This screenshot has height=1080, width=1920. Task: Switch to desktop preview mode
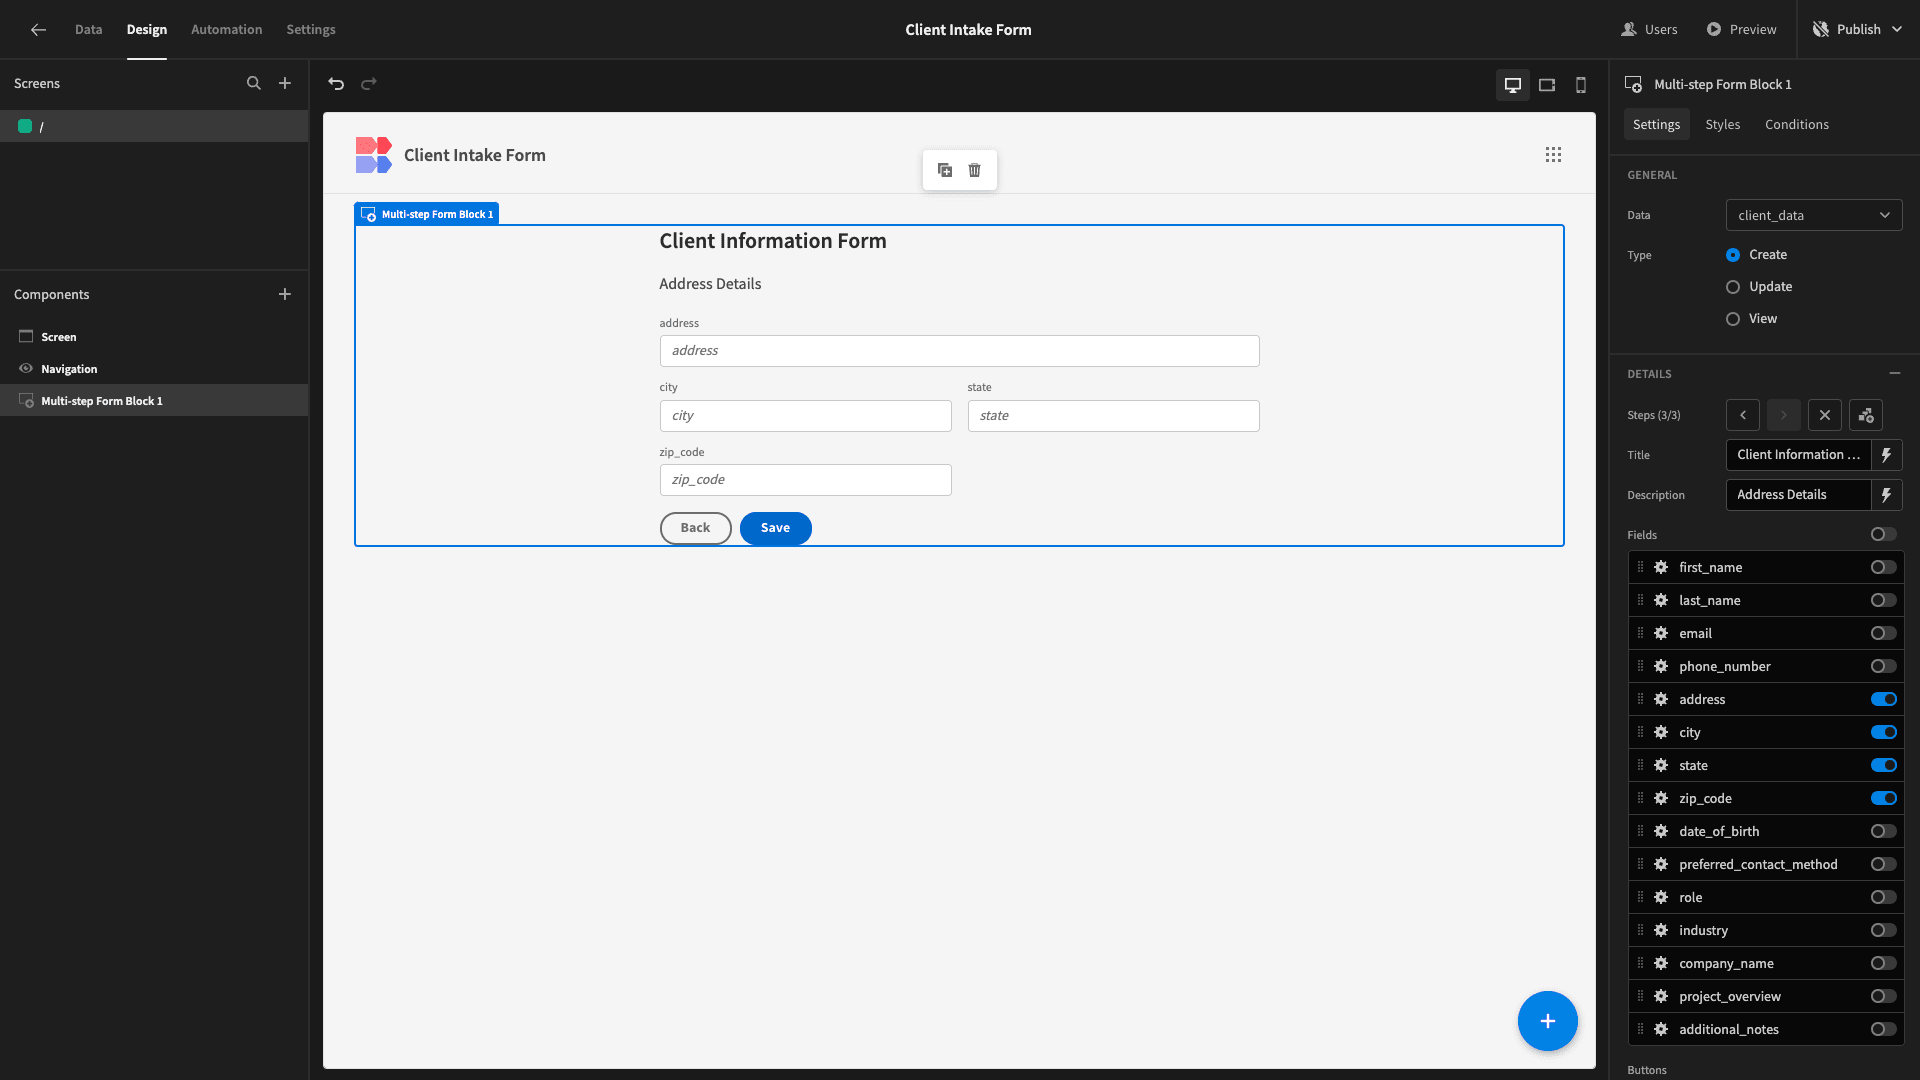click(x=1513, y=85)
